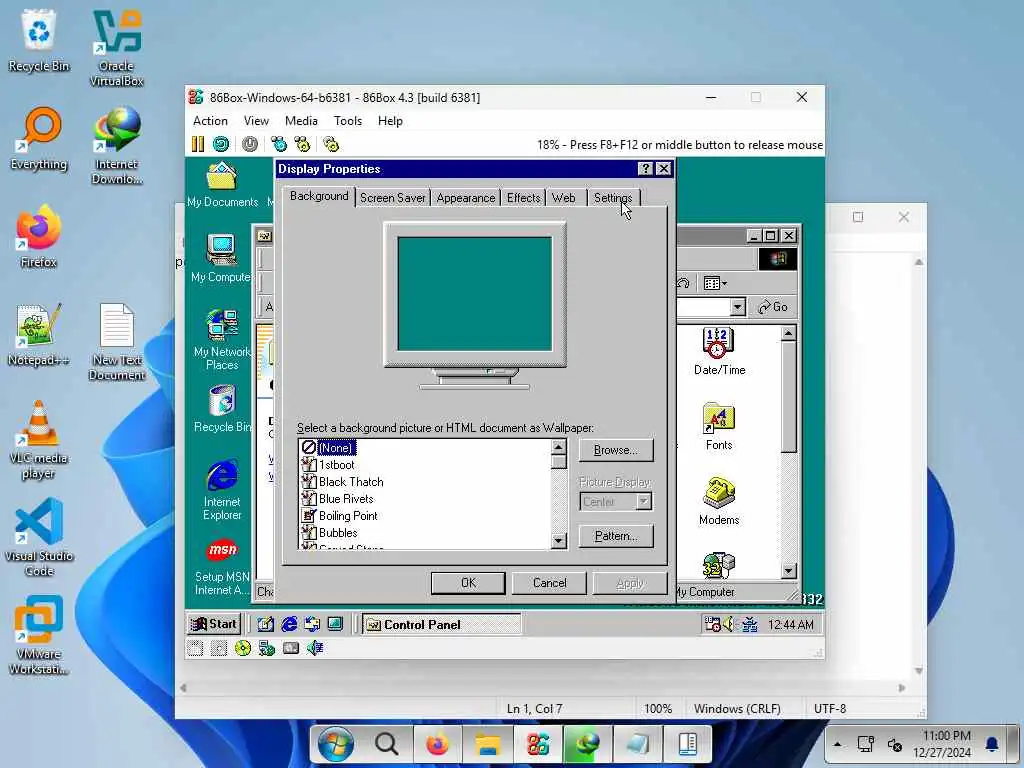This screenshot has height=768, width=1024.
Task: Click the Ctrl+Alt+Esc toolbar icon
Action: (x=302, y=144)
